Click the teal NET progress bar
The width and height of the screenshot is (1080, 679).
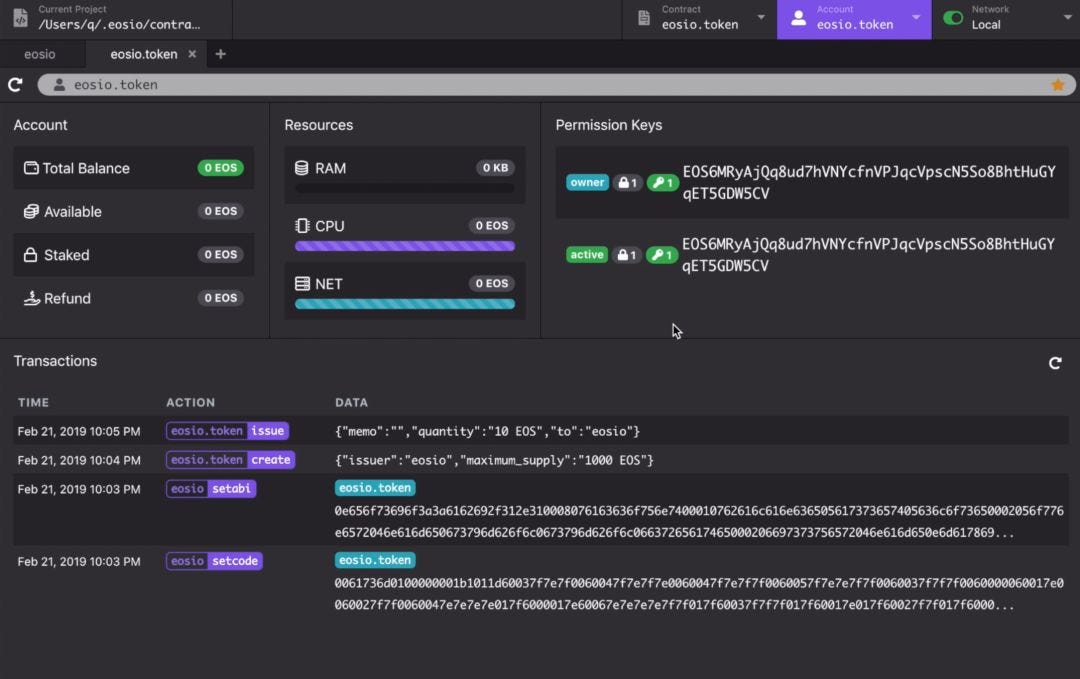pyautogui.click(x=405, y=304)
